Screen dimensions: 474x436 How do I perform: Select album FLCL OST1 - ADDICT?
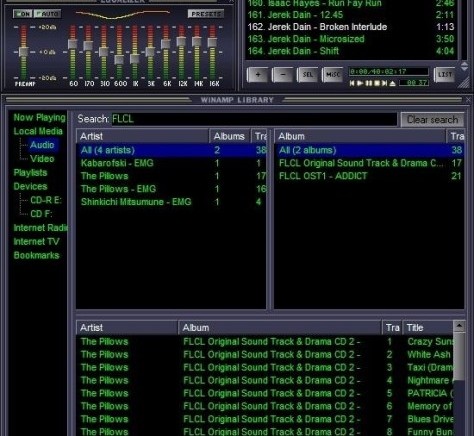369,176
